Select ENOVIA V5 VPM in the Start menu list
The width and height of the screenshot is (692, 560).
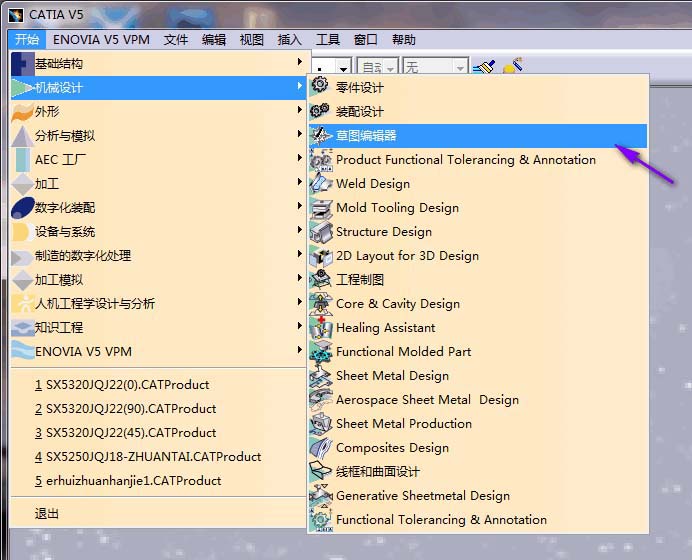pos(158,352)
